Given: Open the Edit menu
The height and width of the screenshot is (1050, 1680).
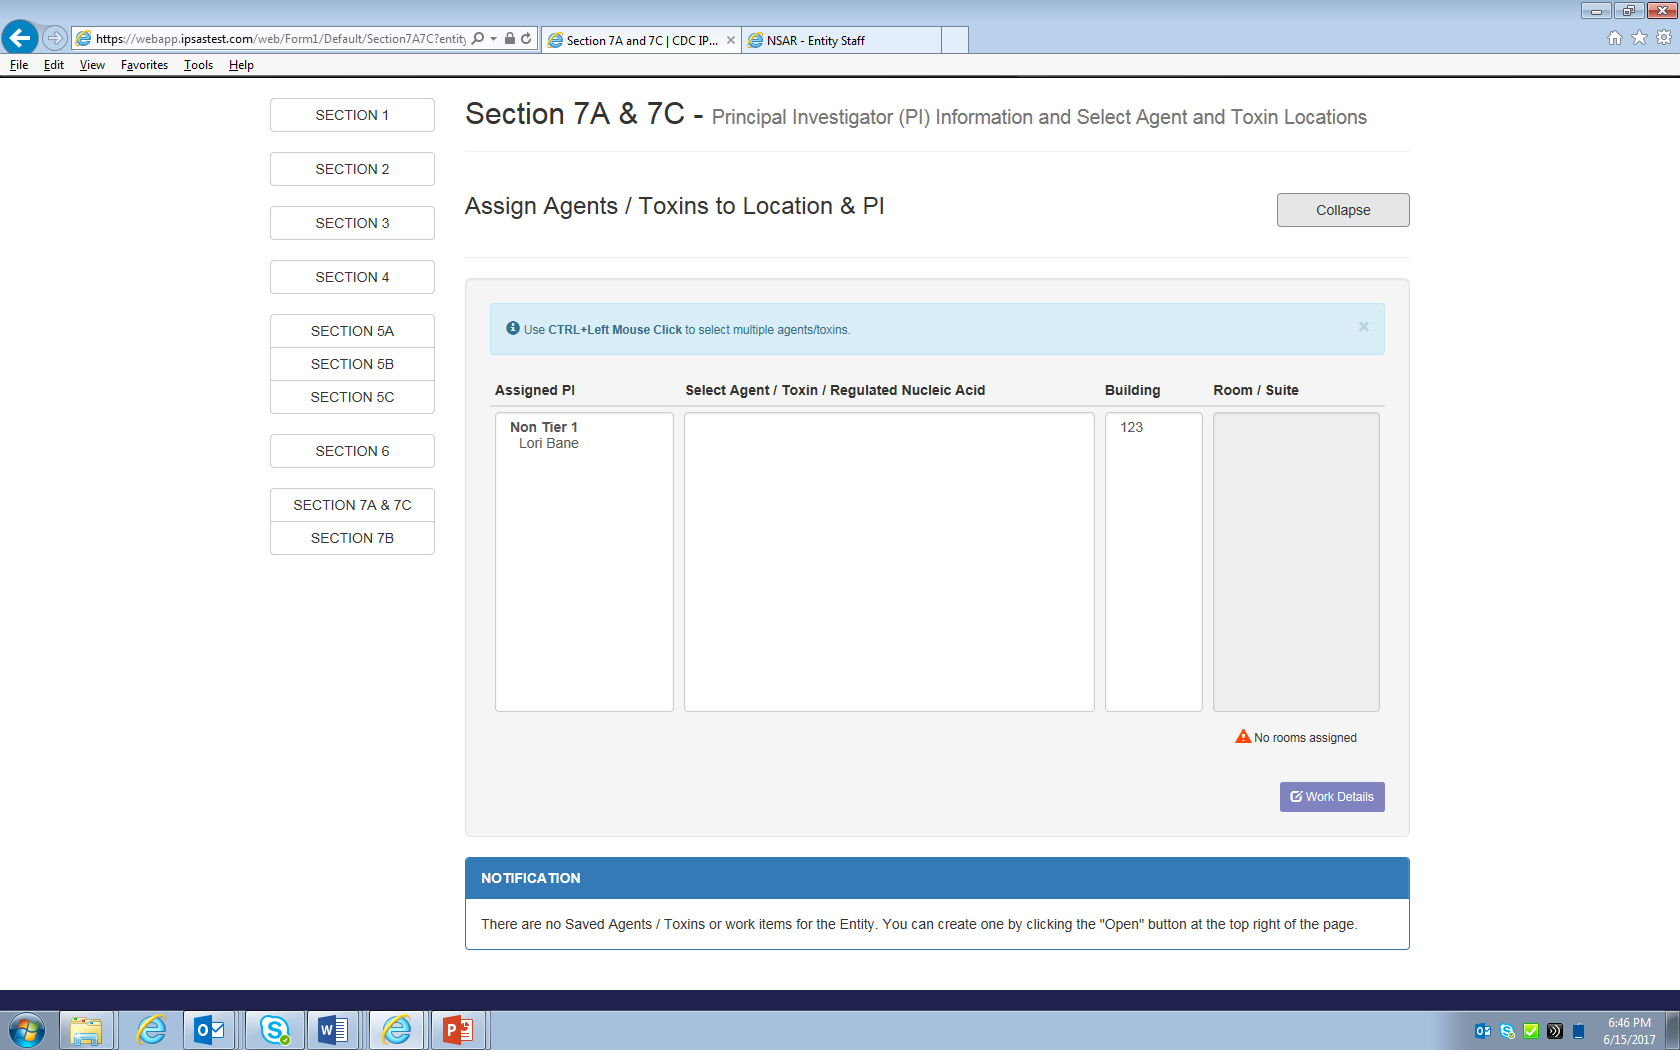Looking at the screenshot, I should [x=54, y=65].
